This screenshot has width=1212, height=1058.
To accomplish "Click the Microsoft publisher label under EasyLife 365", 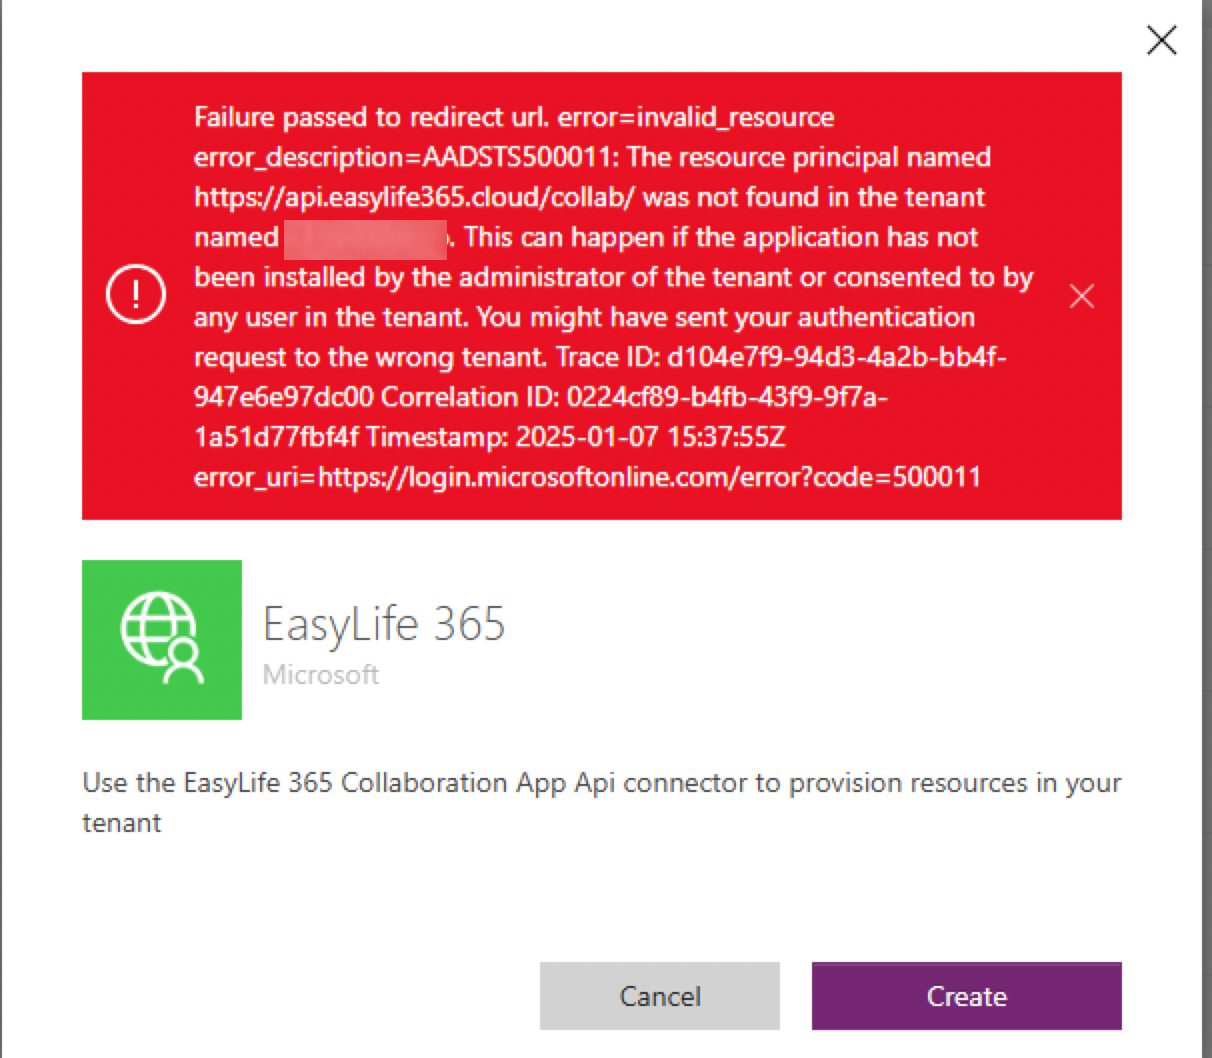I will point(320,674).
